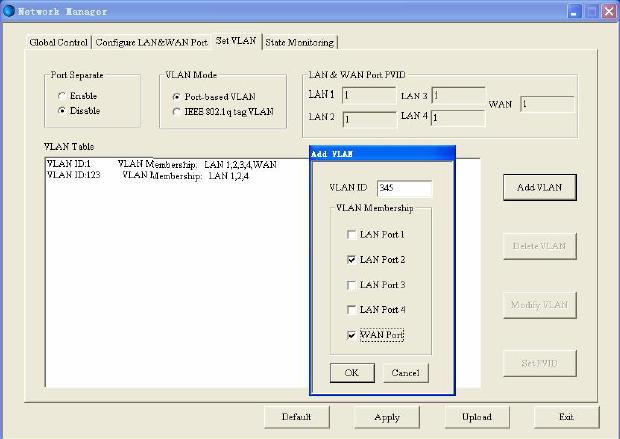Check the LAN Port 4 checkbox

[x=351, y=310]
